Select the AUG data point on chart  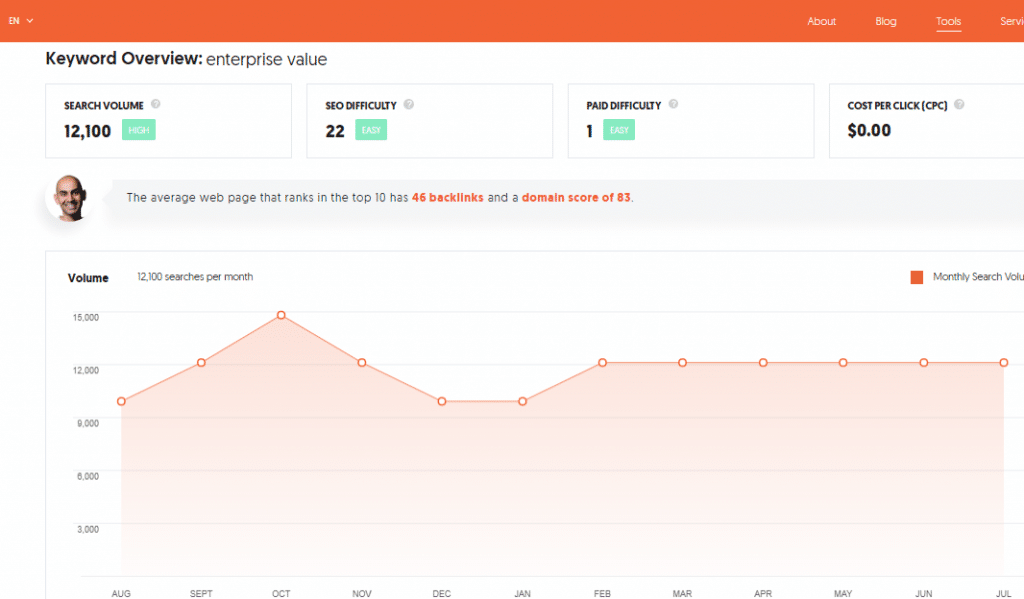121,402
